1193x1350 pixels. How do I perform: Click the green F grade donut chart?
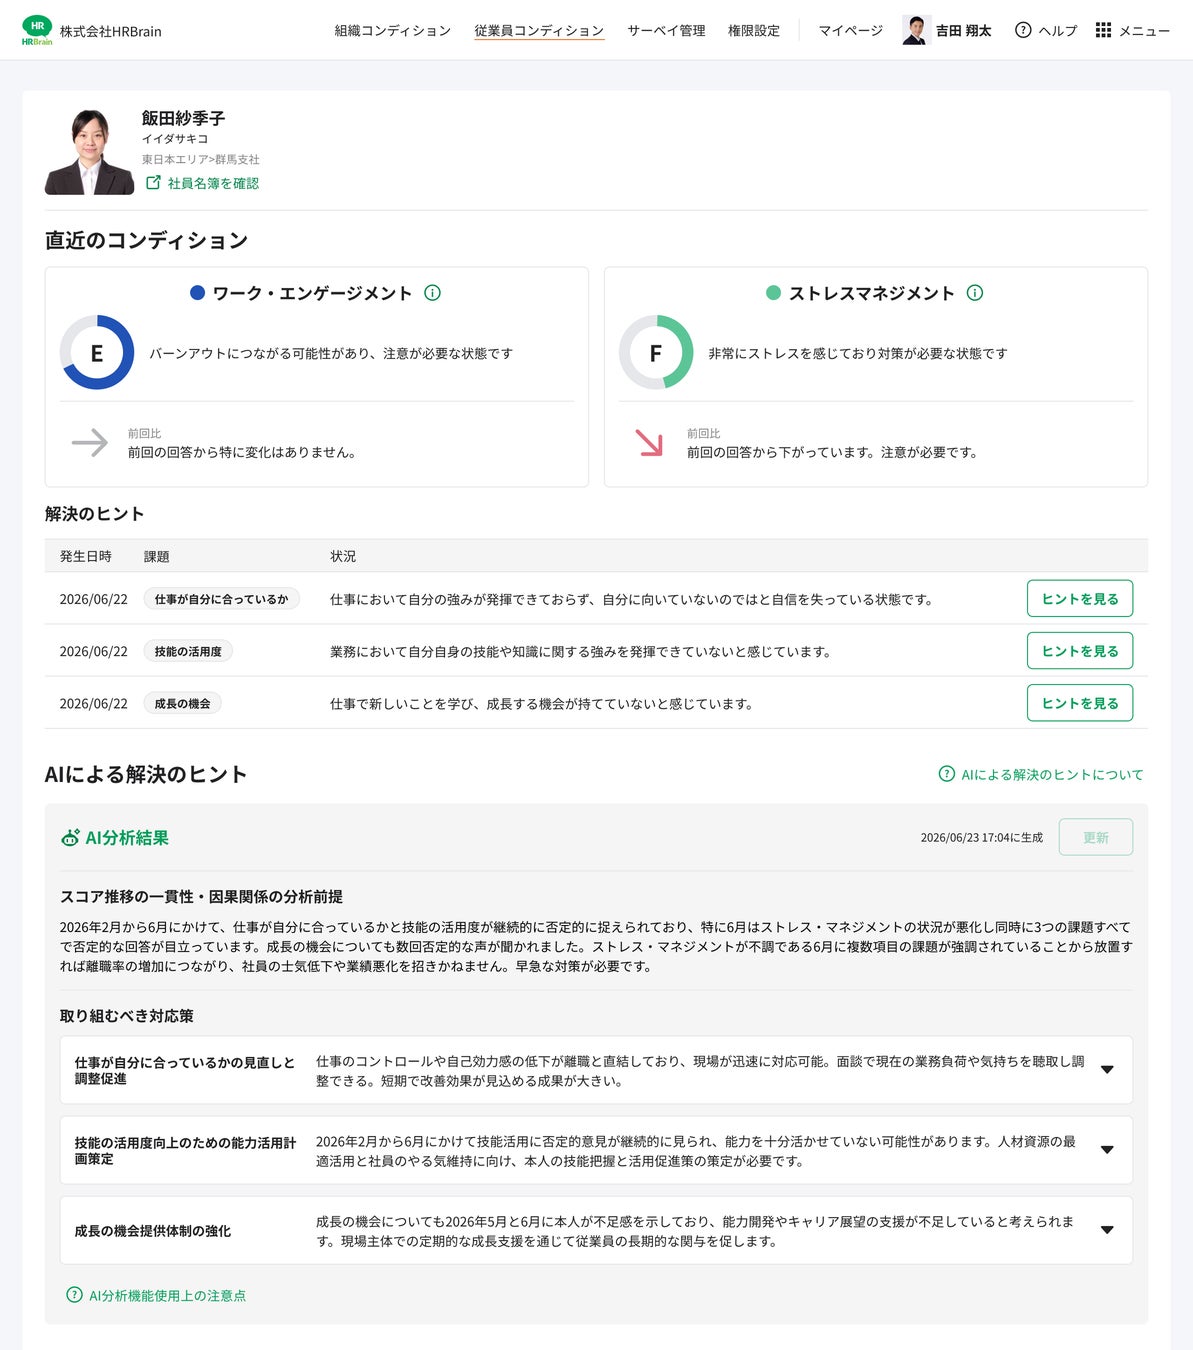click(x=656, y=353)
